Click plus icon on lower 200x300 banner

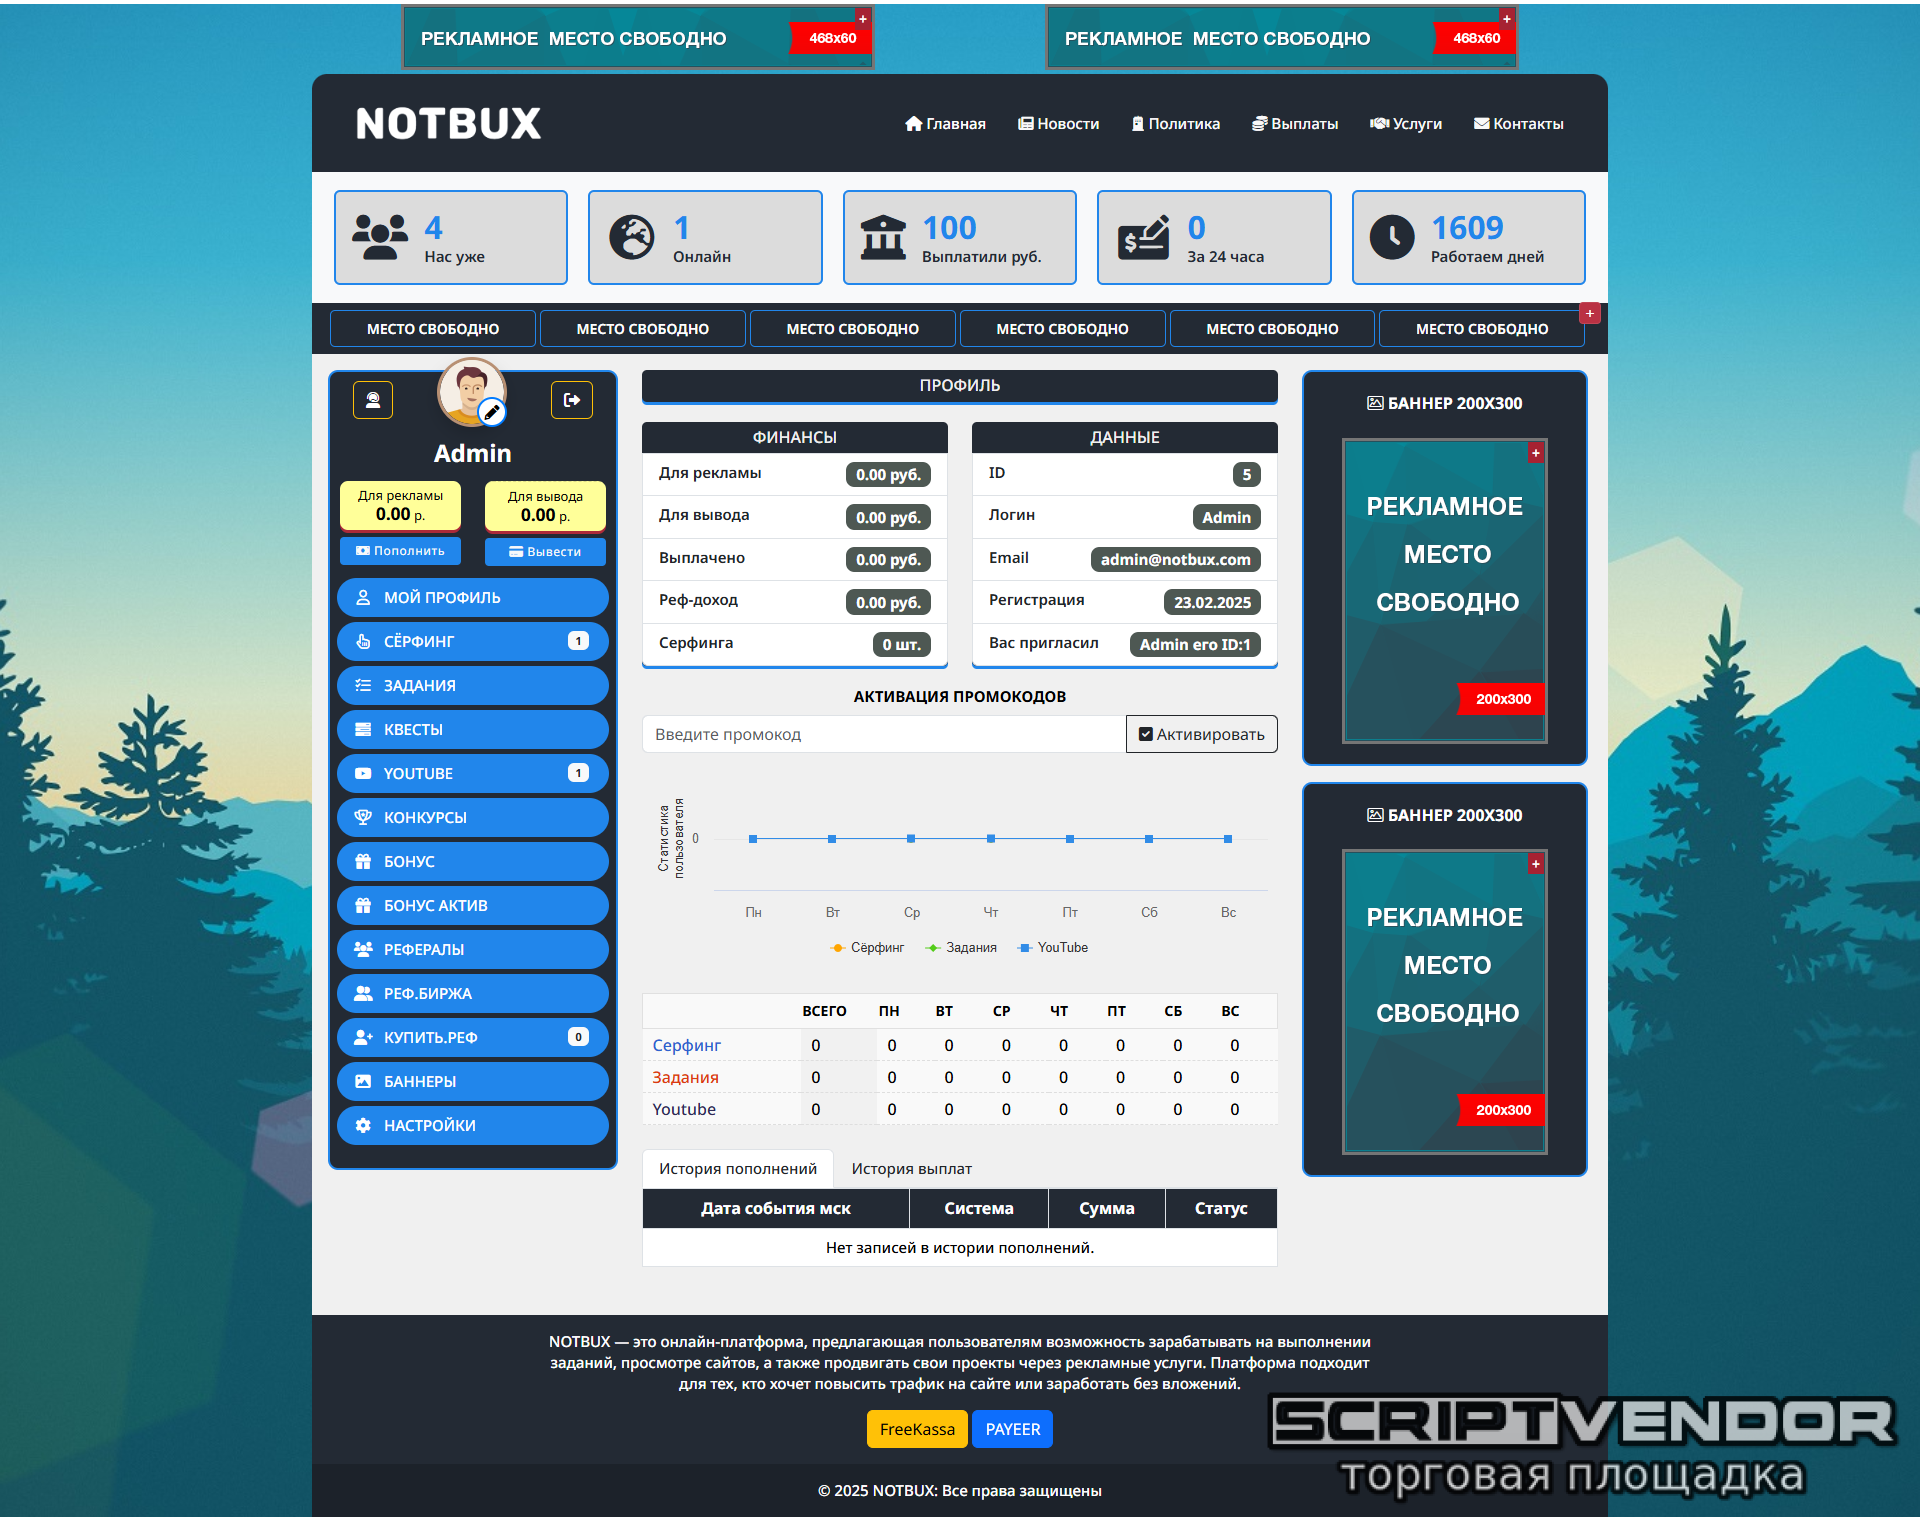click(1535, 864)
